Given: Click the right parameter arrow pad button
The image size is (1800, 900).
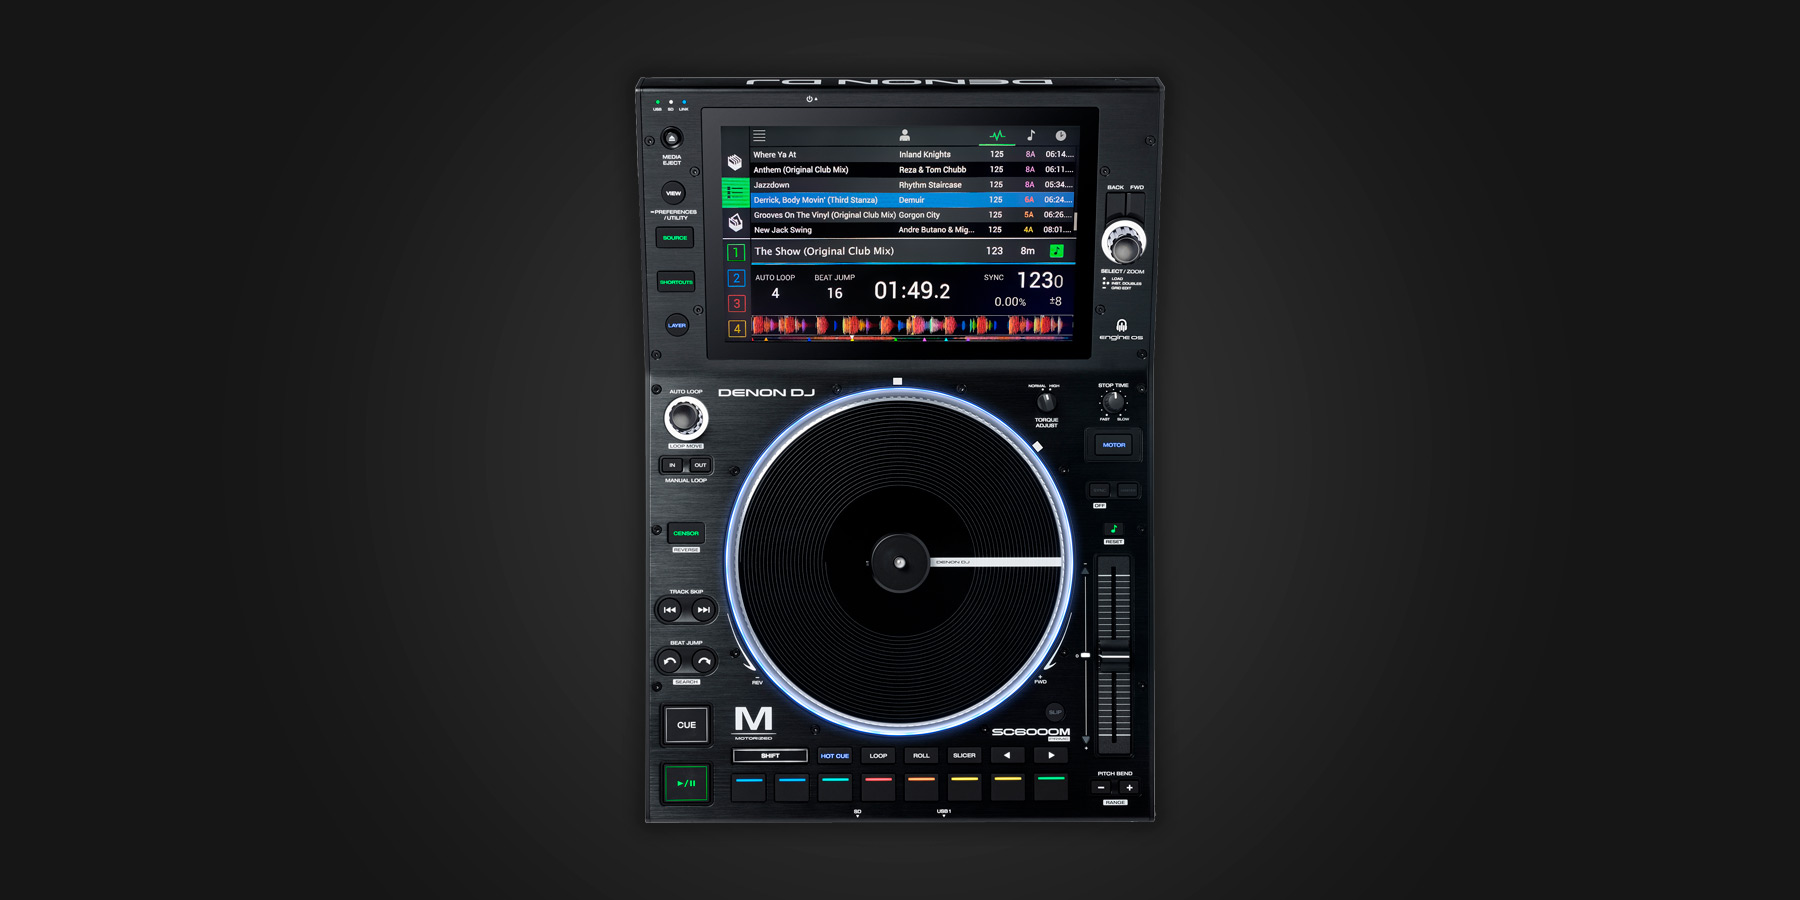Looking at the screenshot, I should coord(1051,755).
